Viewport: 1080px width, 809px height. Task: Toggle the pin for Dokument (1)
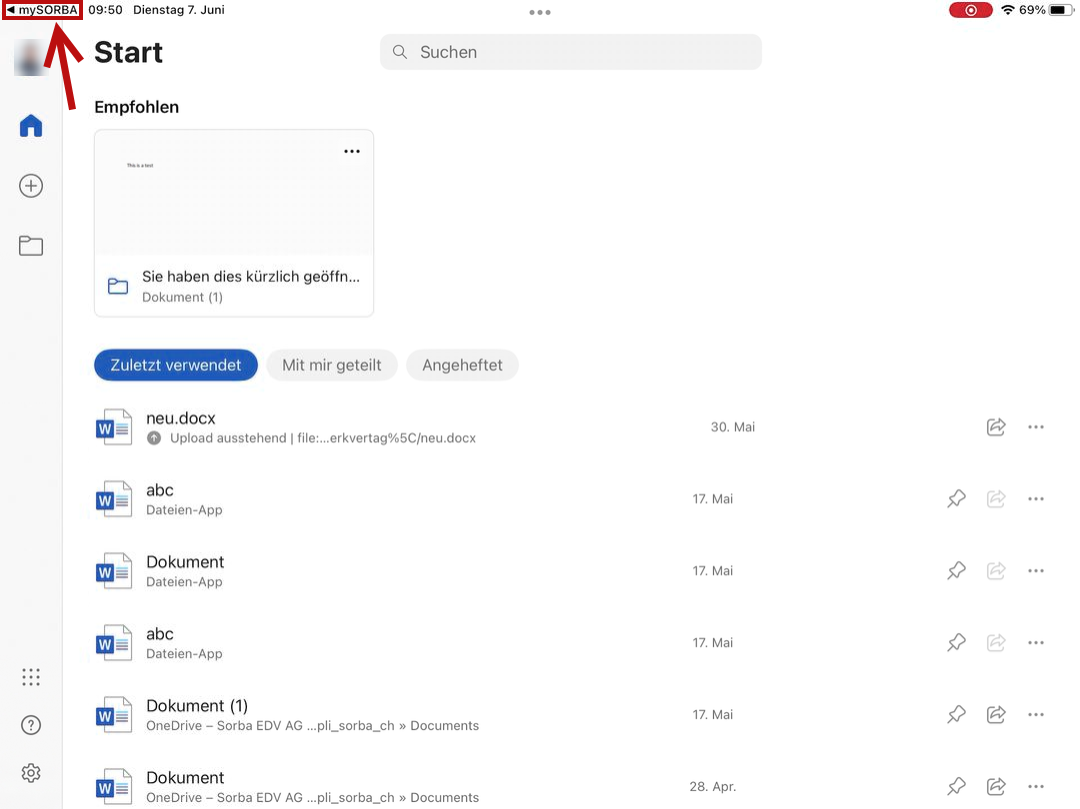click(956, 714)
